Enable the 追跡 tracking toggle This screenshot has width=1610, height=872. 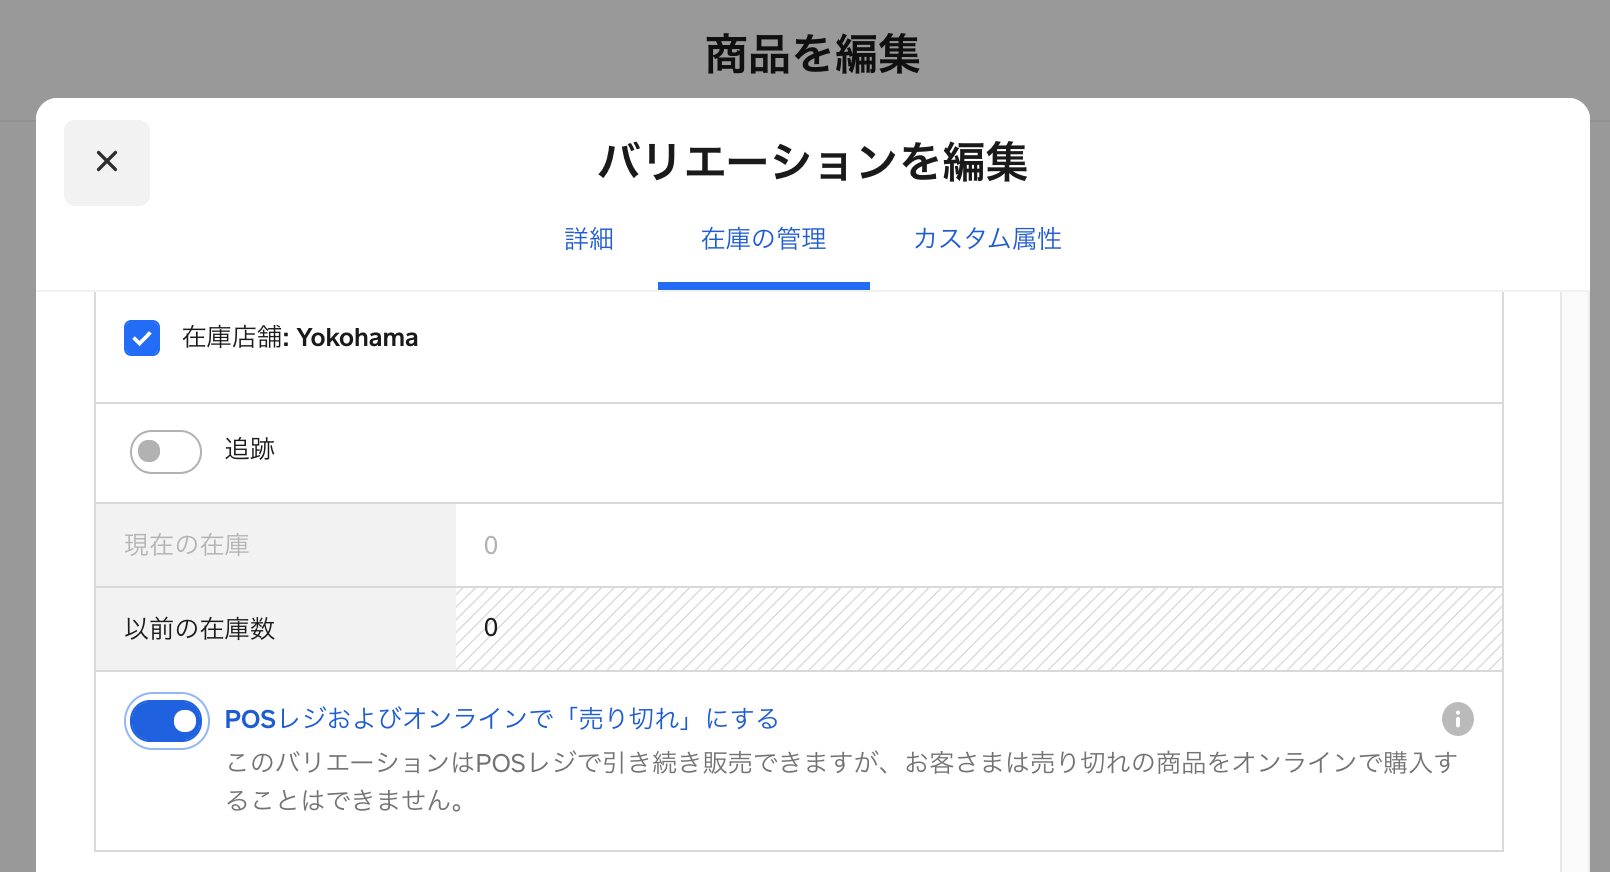[165, 451]
